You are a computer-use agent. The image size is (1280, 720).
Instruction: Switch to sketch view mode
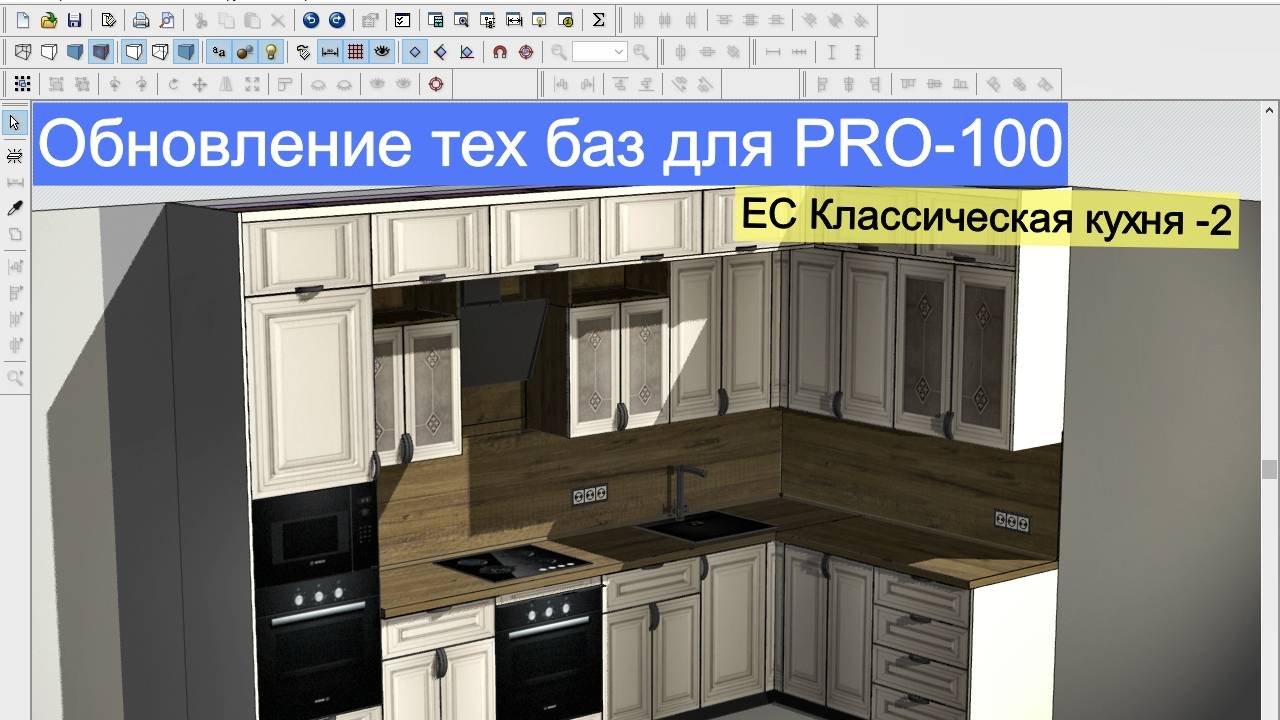click(48, 52)
